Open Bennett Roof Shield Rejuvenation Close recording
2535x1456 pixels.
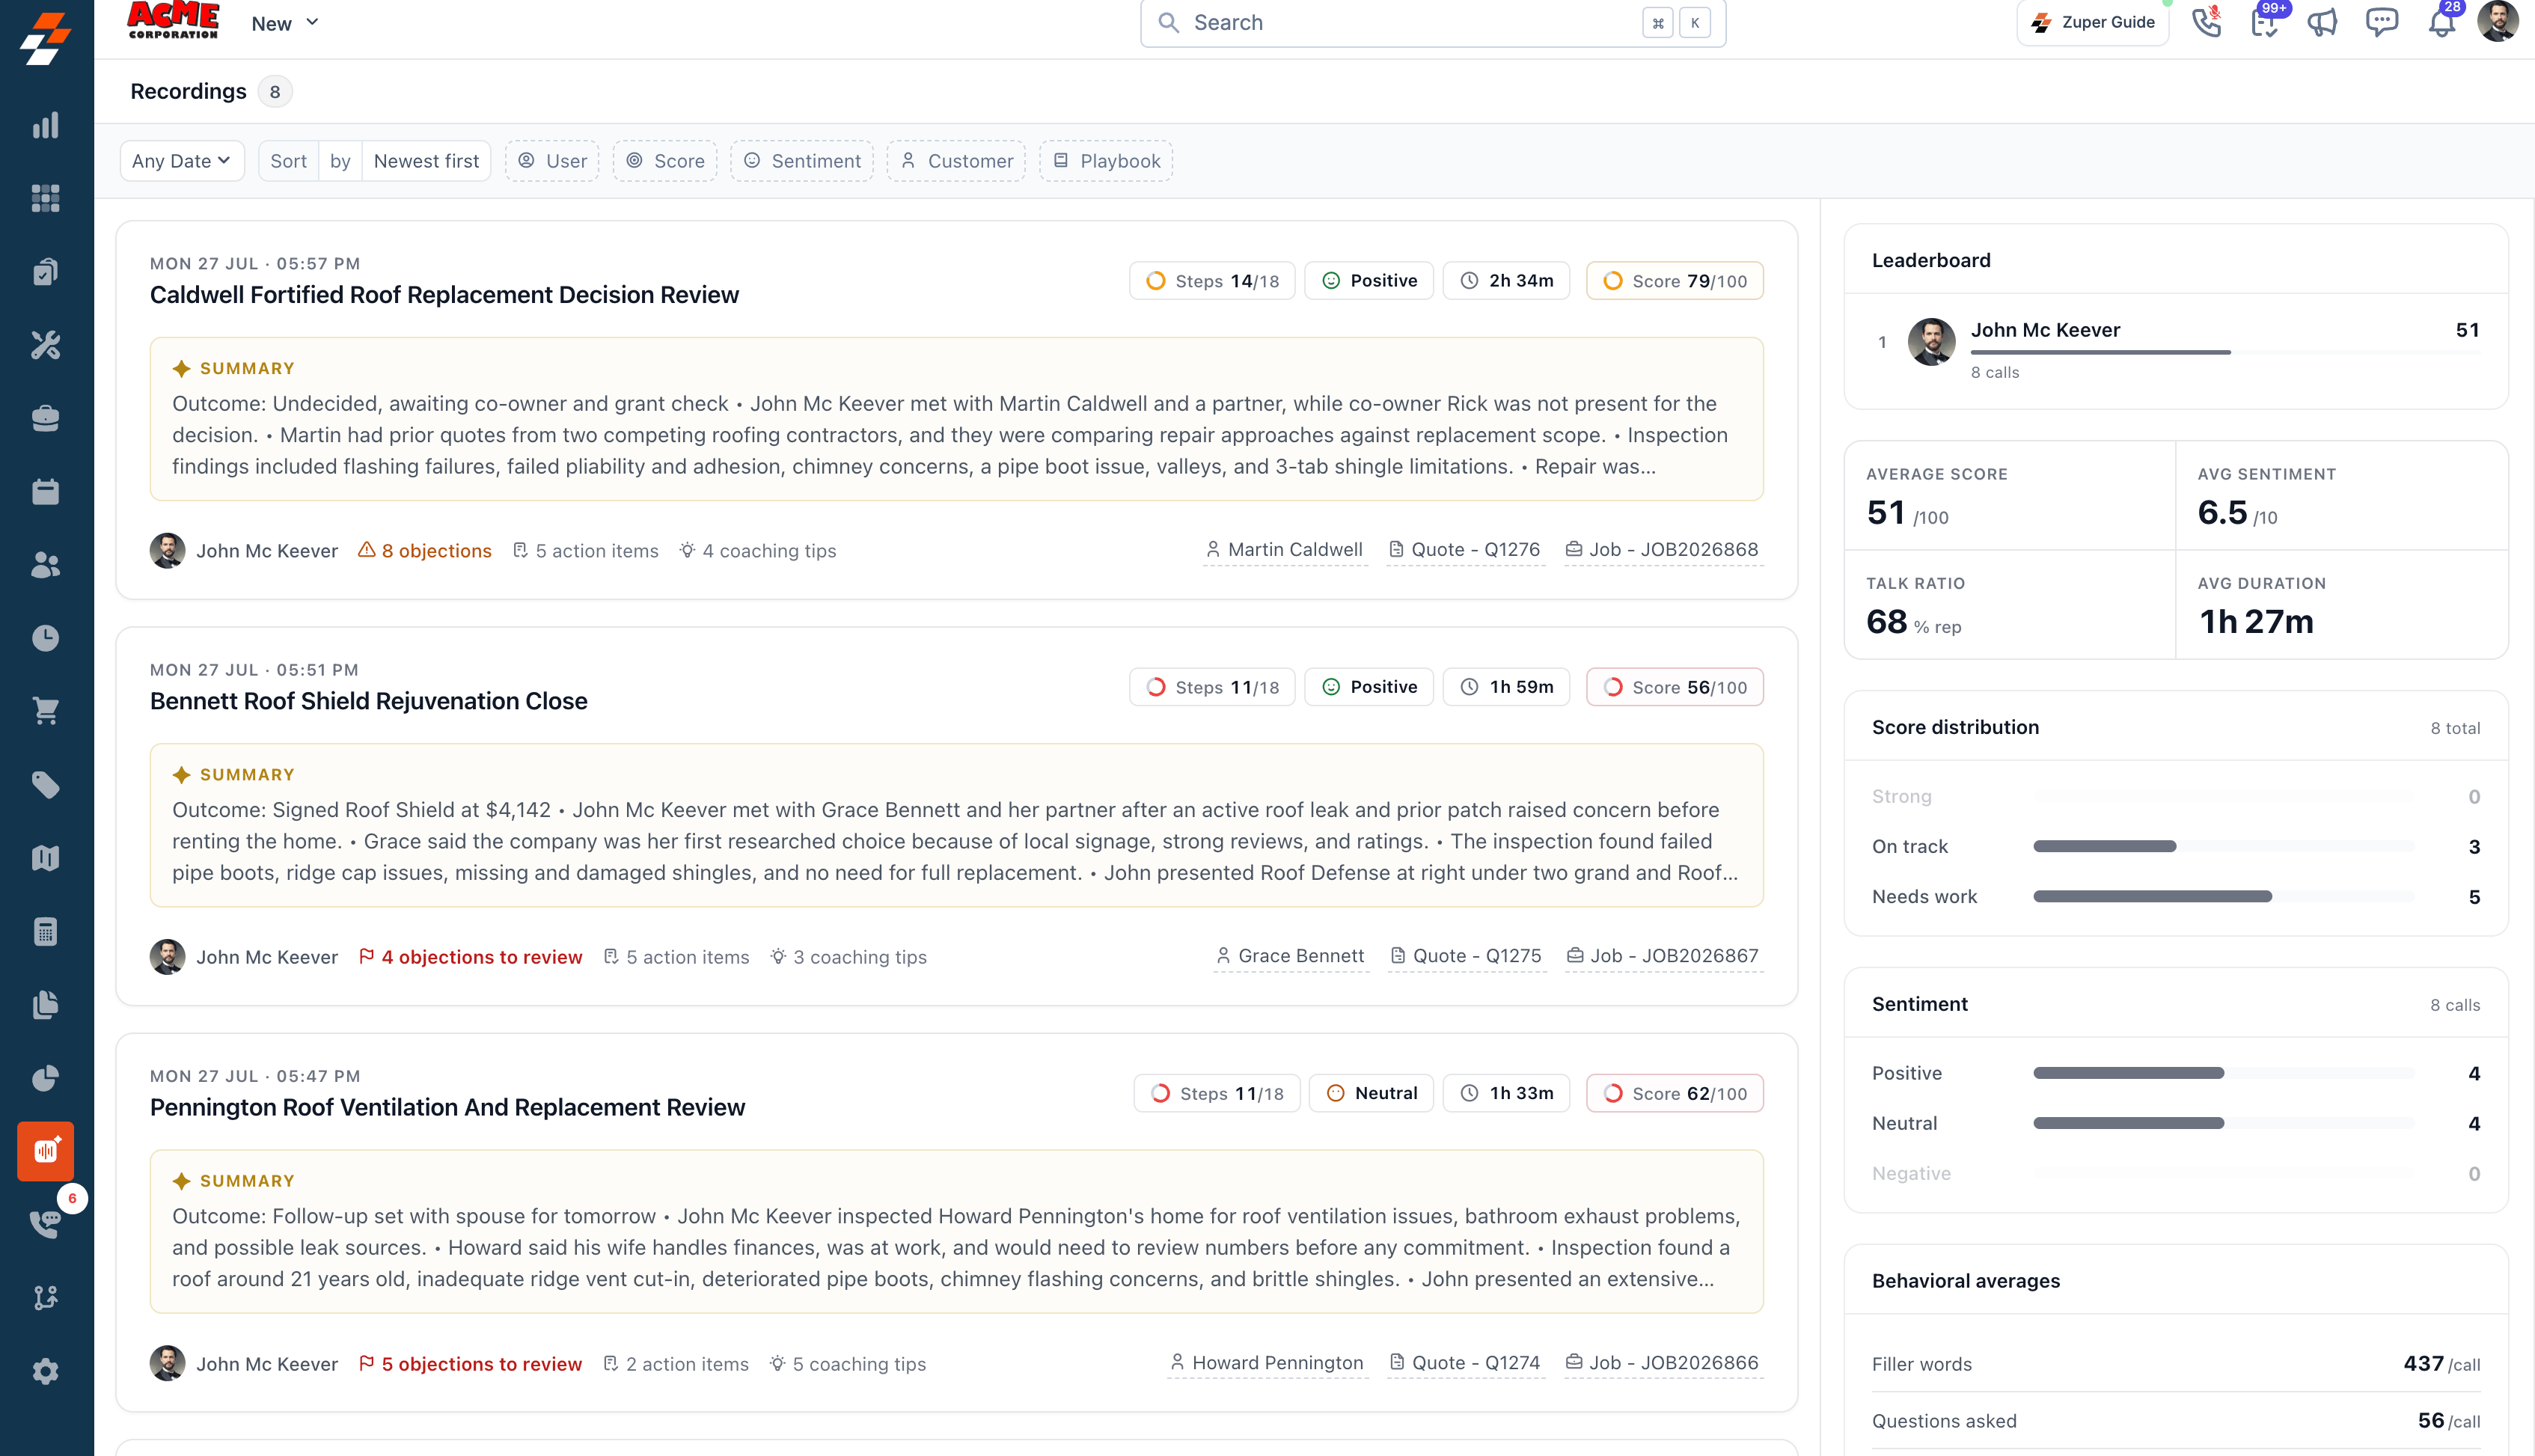369,701
